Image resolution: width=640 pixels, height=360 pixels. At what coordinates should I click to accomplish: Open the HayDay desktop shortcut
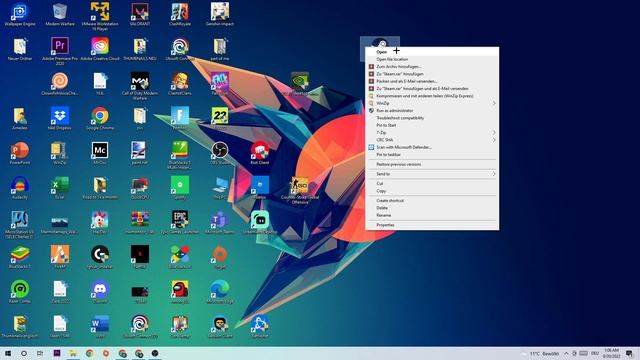pos(100,222)
